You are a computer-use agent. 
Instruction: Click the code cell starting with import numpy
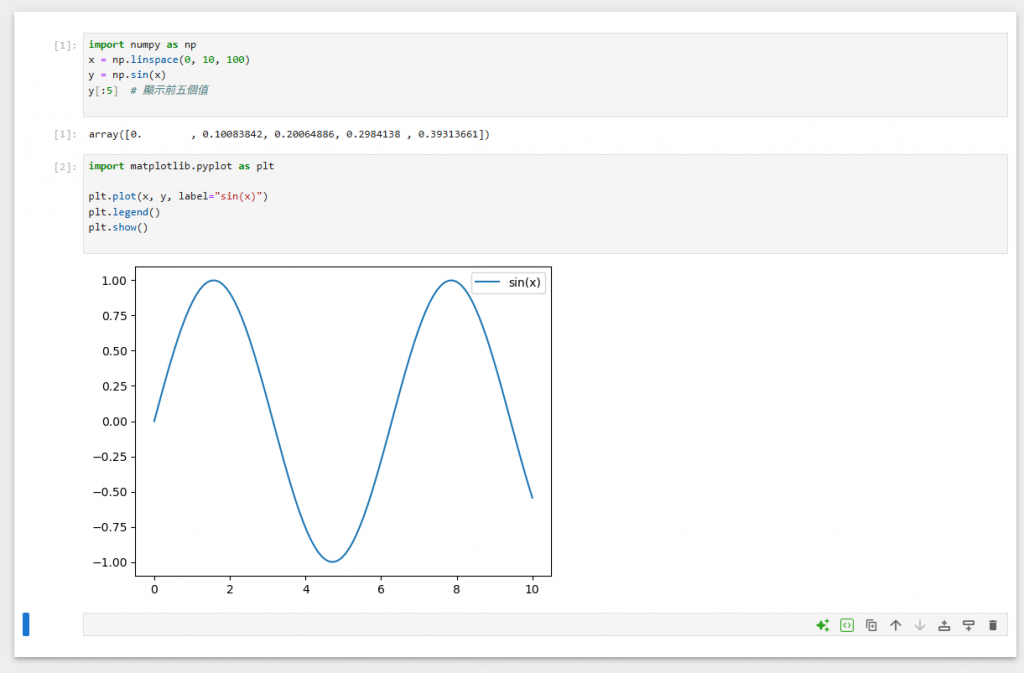pos(545,75)
